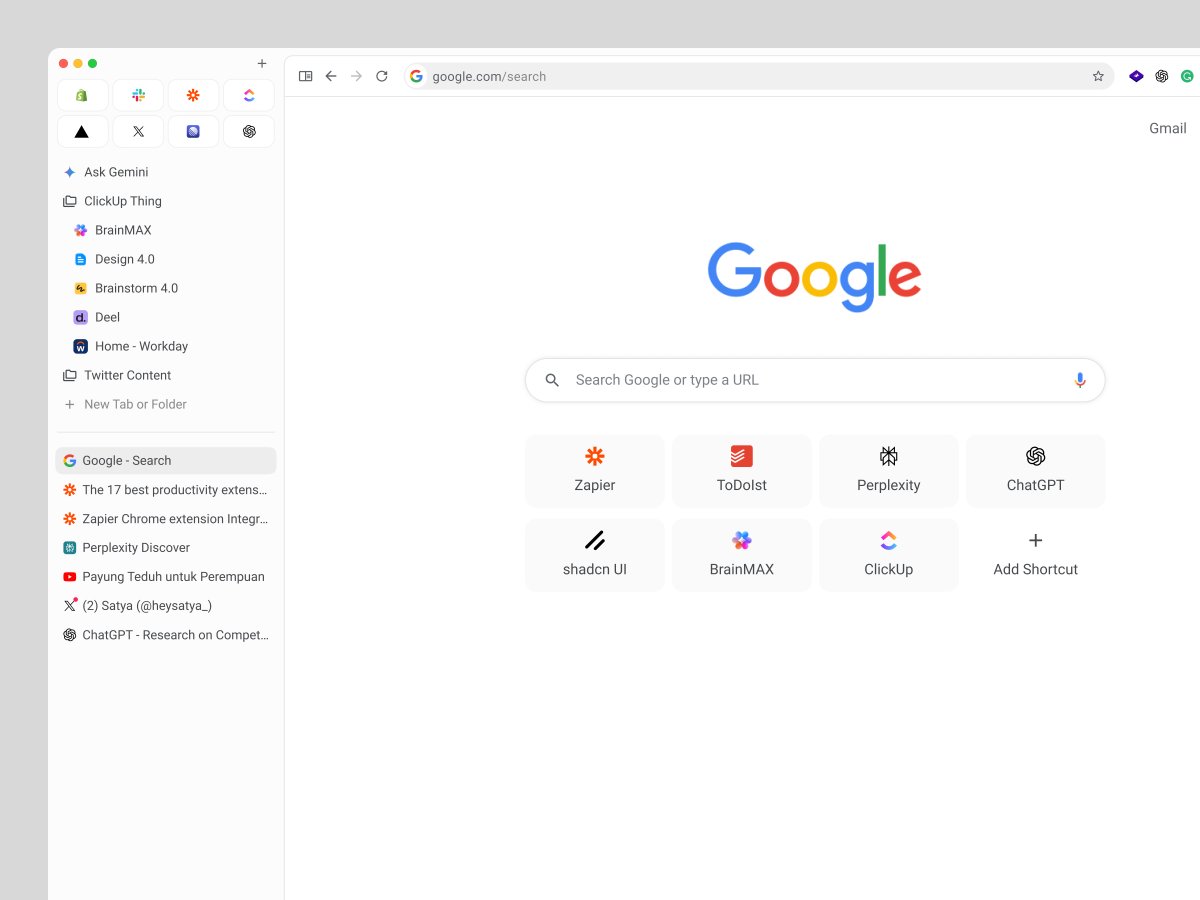The height and width of the screenshot is (900, 1200).
Task: Open the shadcn UI shortcut tile
Action: (x=595, y=555)
